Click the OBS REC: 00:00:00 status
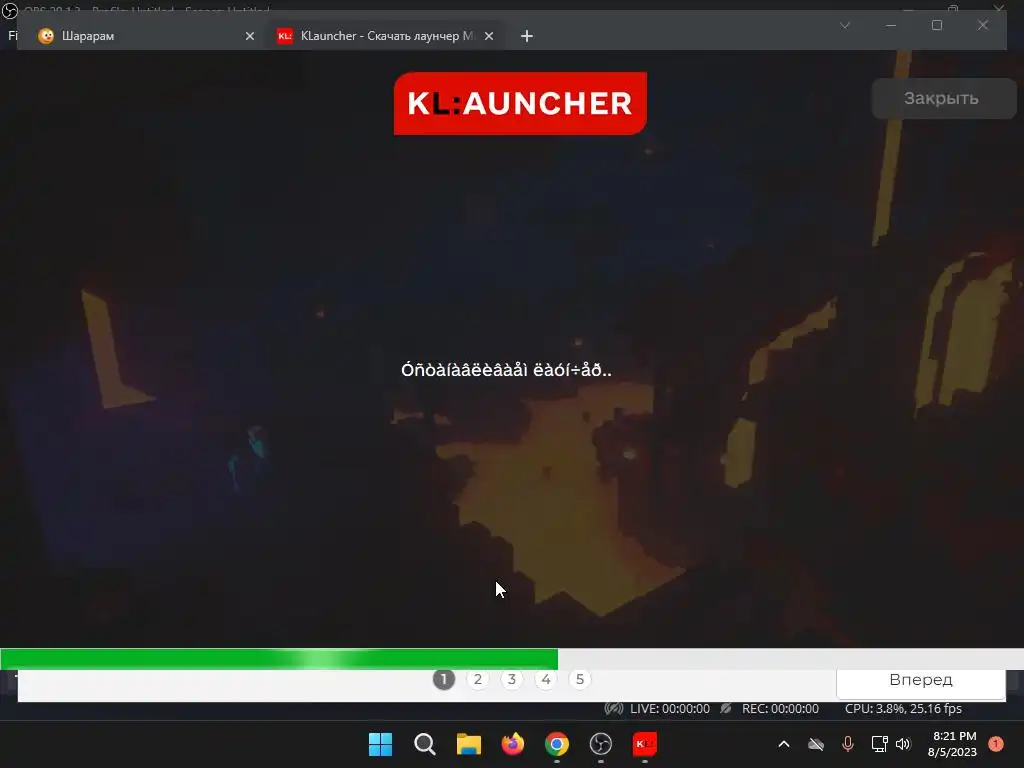The height and width of the screenshot is (768, 1024). (x=780, y=709)
